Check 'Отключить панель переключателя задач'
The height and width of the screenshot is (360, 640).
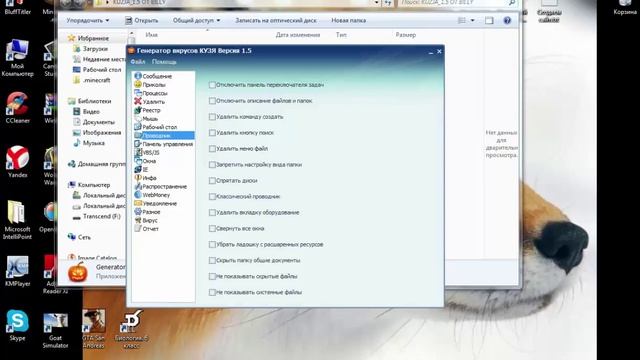(x=212, y=85)
